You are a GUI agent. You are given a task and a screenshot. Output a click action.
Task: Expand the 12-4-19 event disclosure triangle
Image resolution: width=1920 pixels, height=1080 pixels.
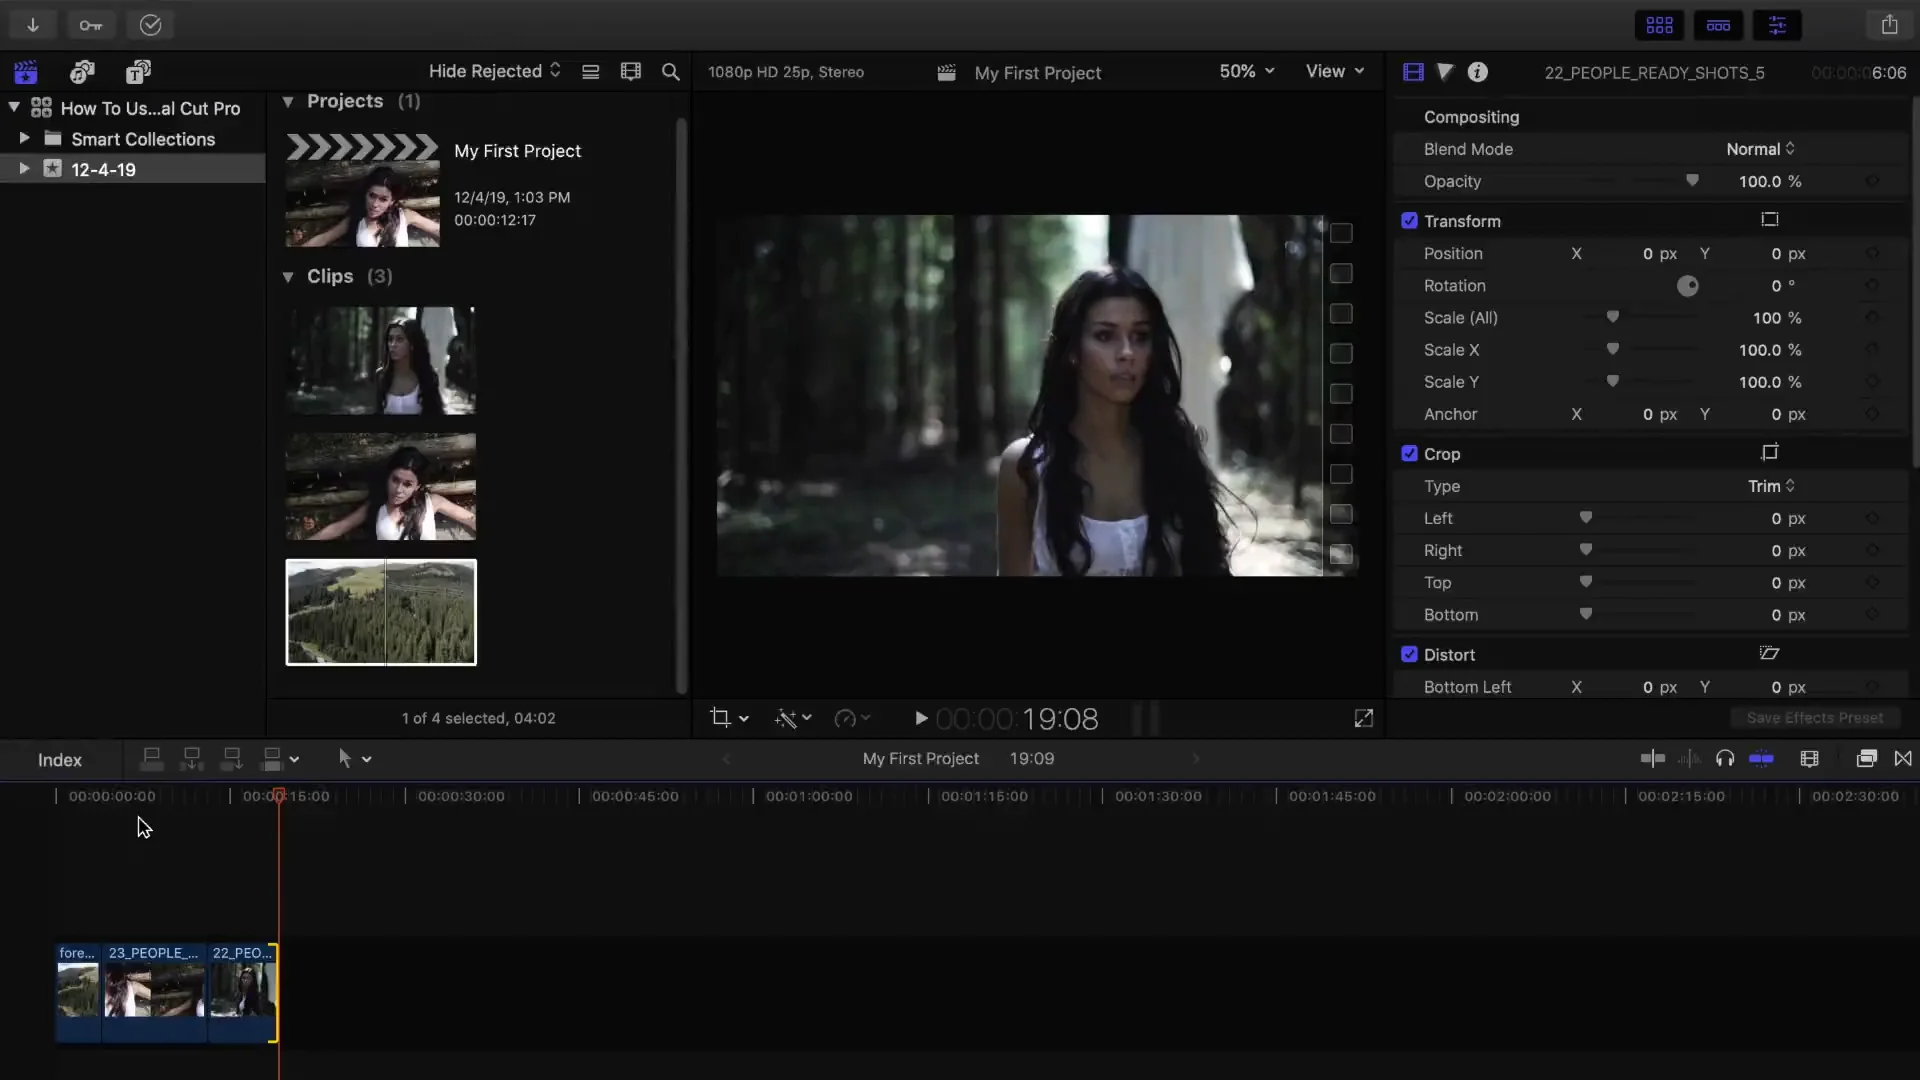(x=24, y=169)
